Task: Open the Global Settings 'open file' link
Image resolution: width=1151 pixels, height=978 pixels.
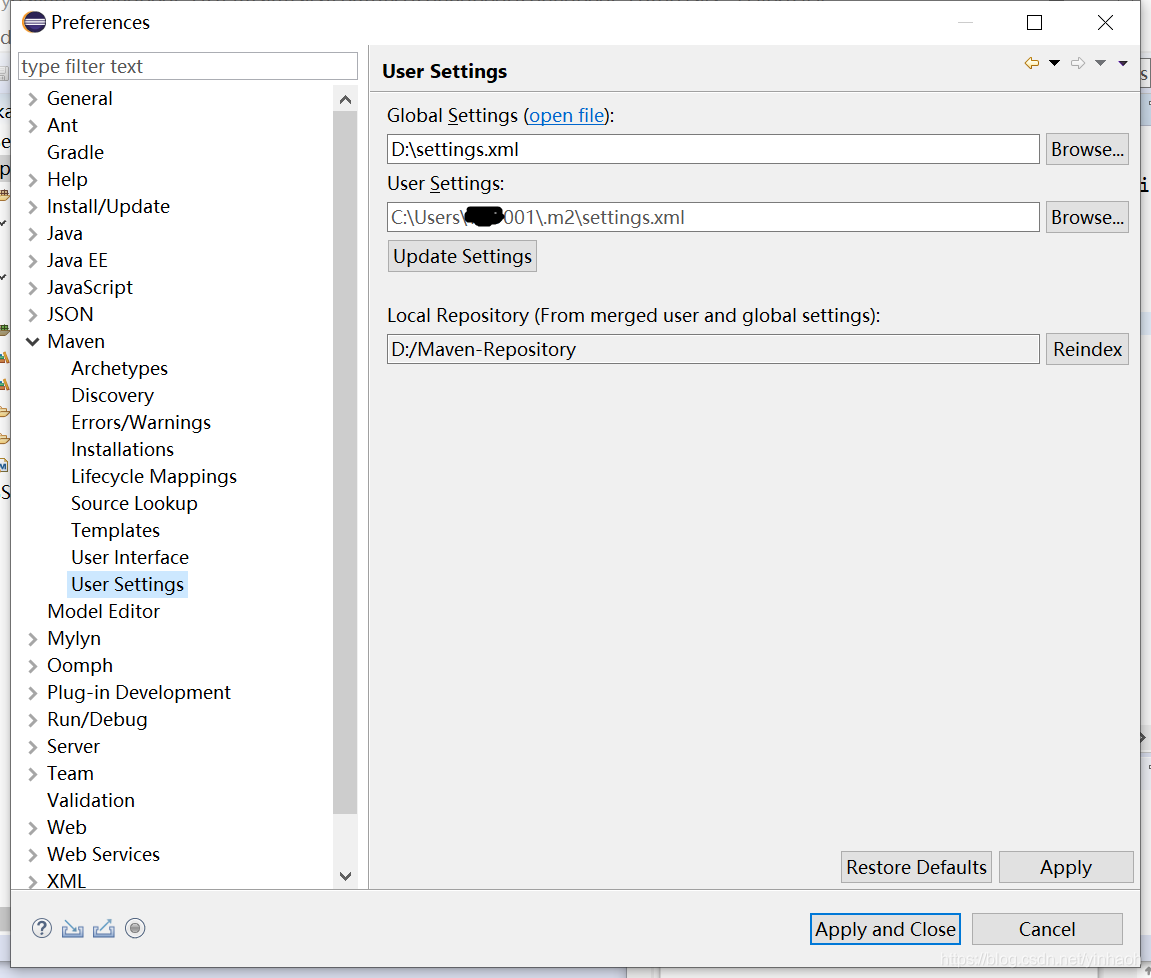Action: (567, 116)
